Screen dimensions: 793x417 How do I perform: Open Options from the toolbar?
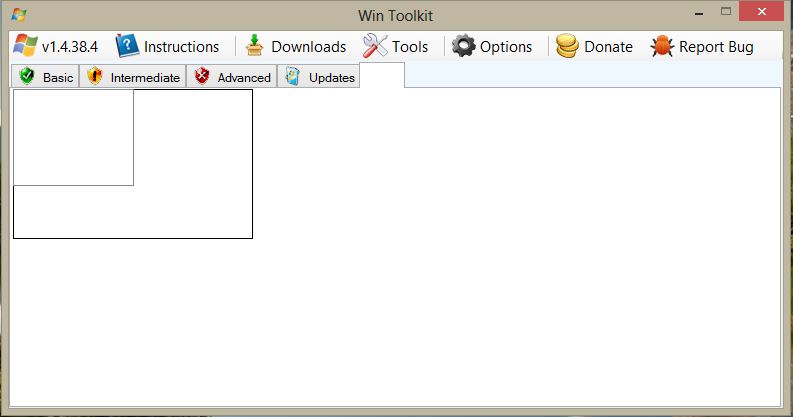(x=506, y=47)
